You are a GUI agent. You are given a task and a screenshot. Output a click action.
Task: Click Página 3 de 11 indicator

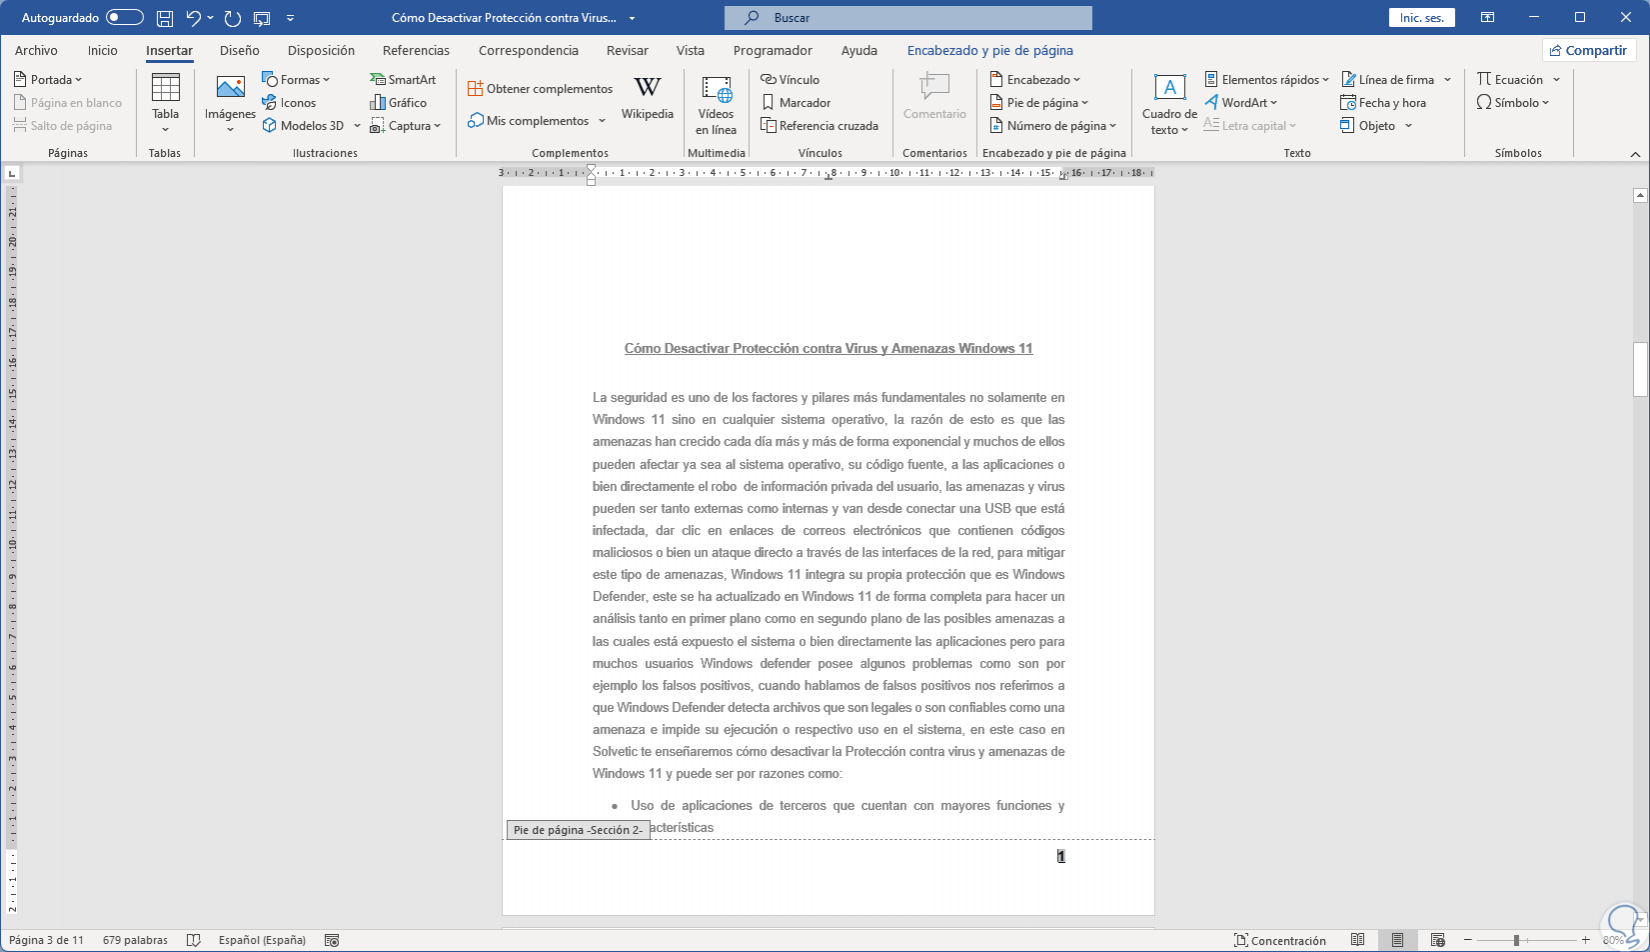(46, 940)
